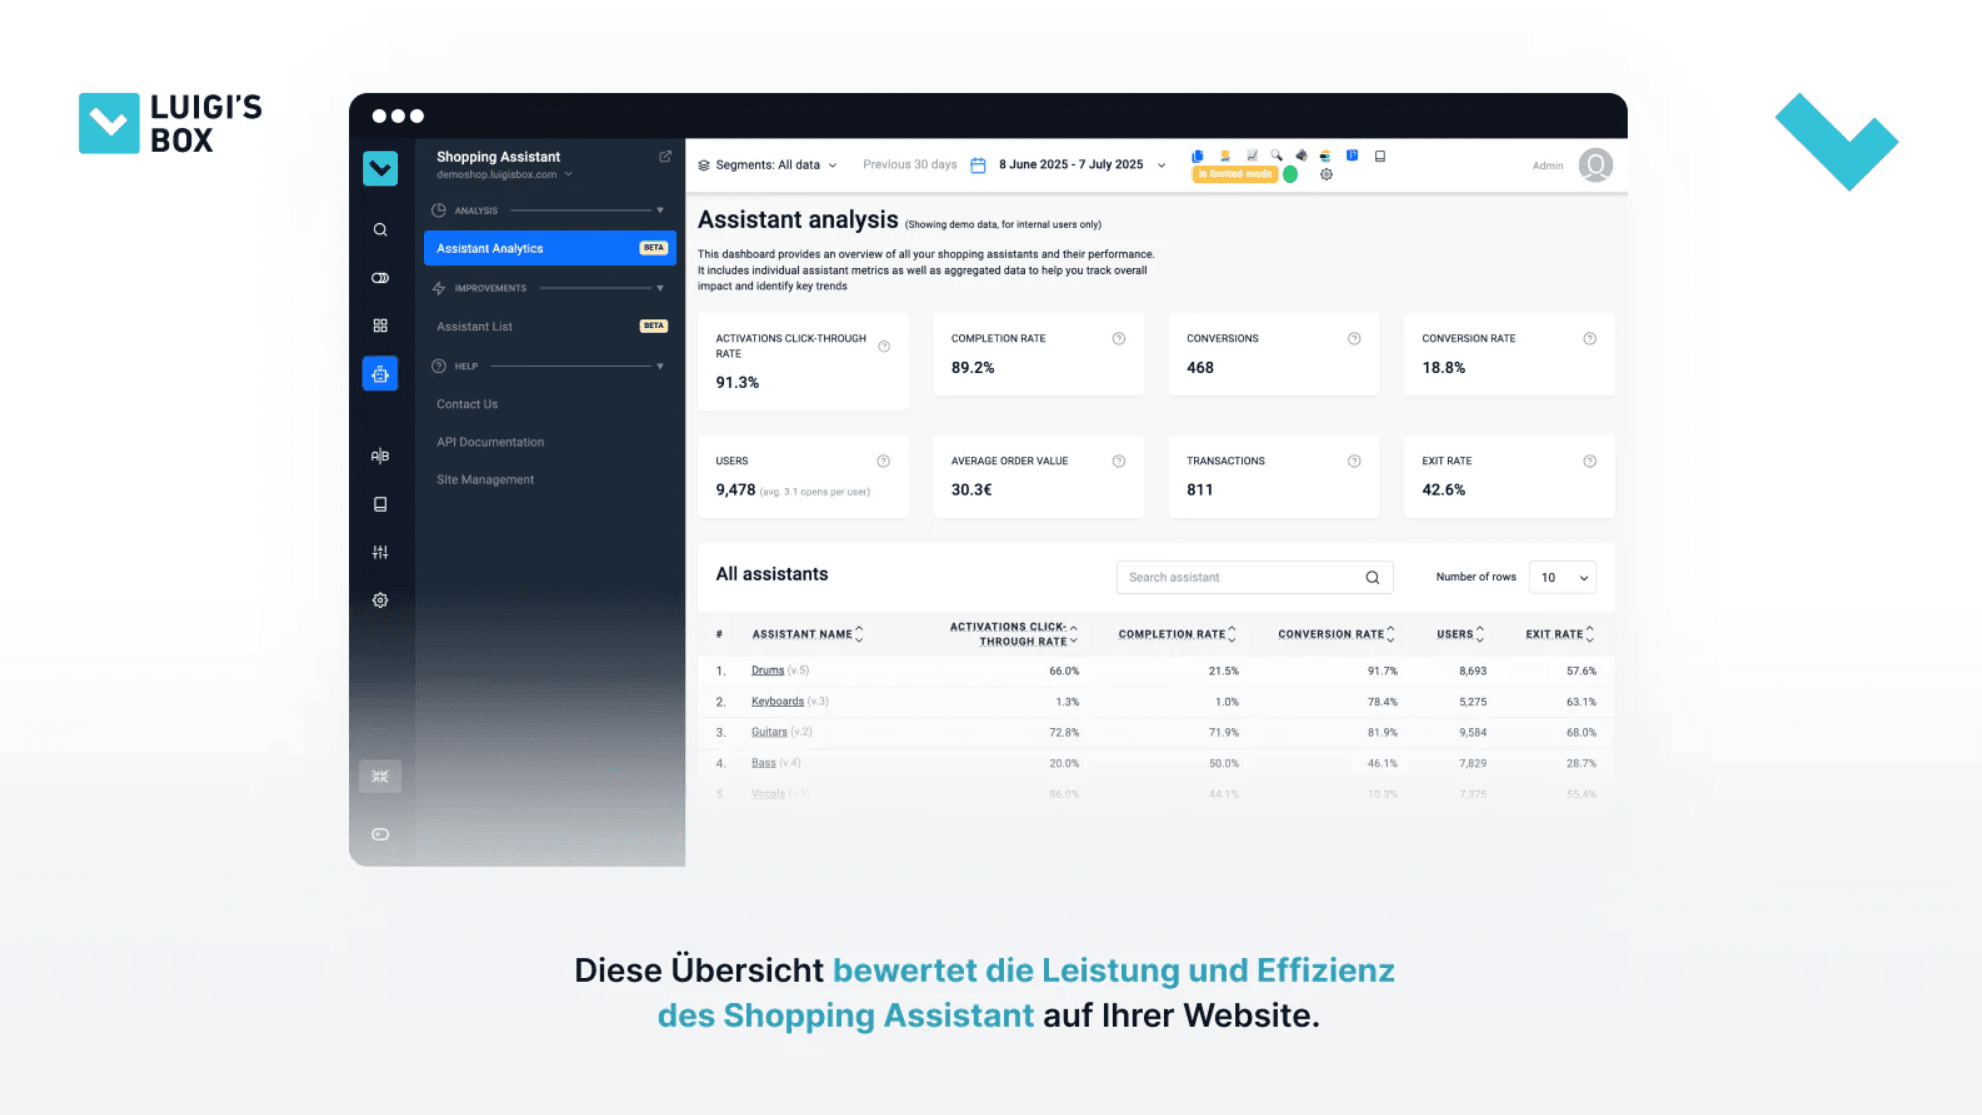This screenshot has height=1115, width=1982.
Task: Open API Documentation menu item
Action: pos(490,442)
